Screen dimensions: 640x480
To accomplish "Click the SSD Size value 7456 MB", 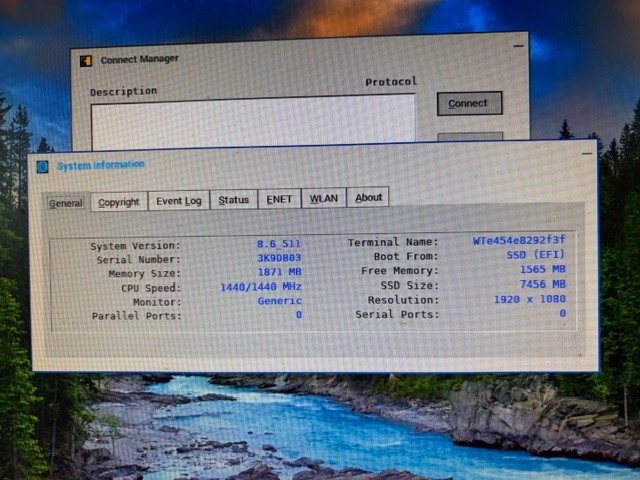I will pyautogui.click(x=542, y=284).
